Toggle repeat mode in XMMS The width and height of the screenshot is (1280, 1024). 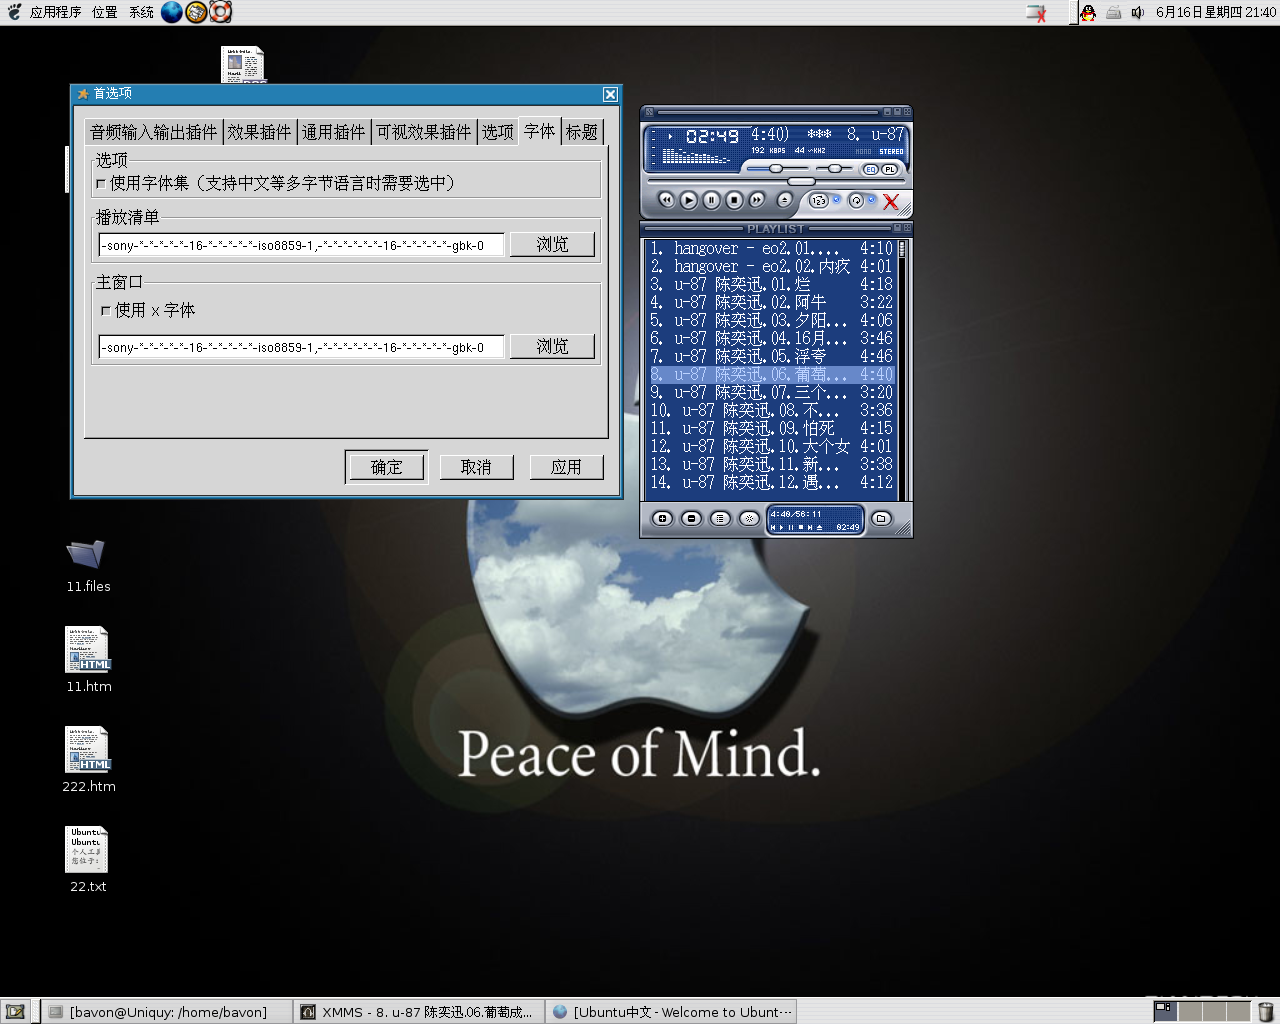pos(856,200)
